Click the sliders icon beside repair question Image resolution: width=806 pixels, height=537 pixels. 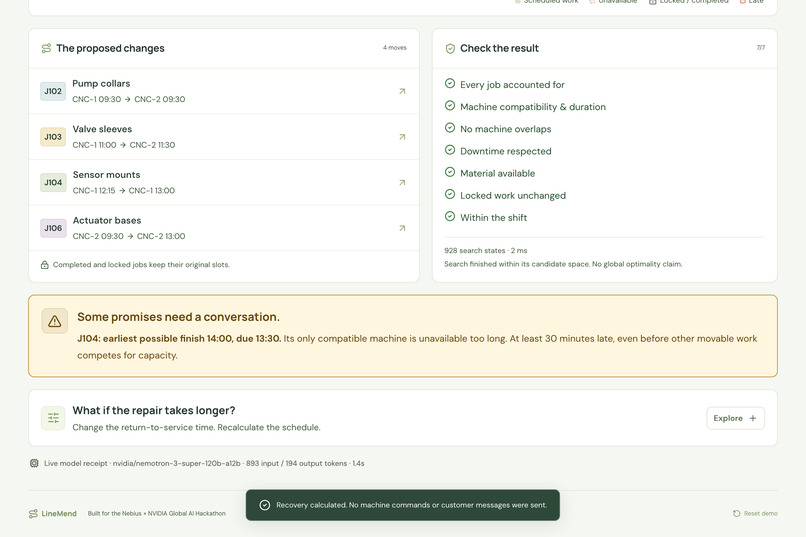point(53,418)
